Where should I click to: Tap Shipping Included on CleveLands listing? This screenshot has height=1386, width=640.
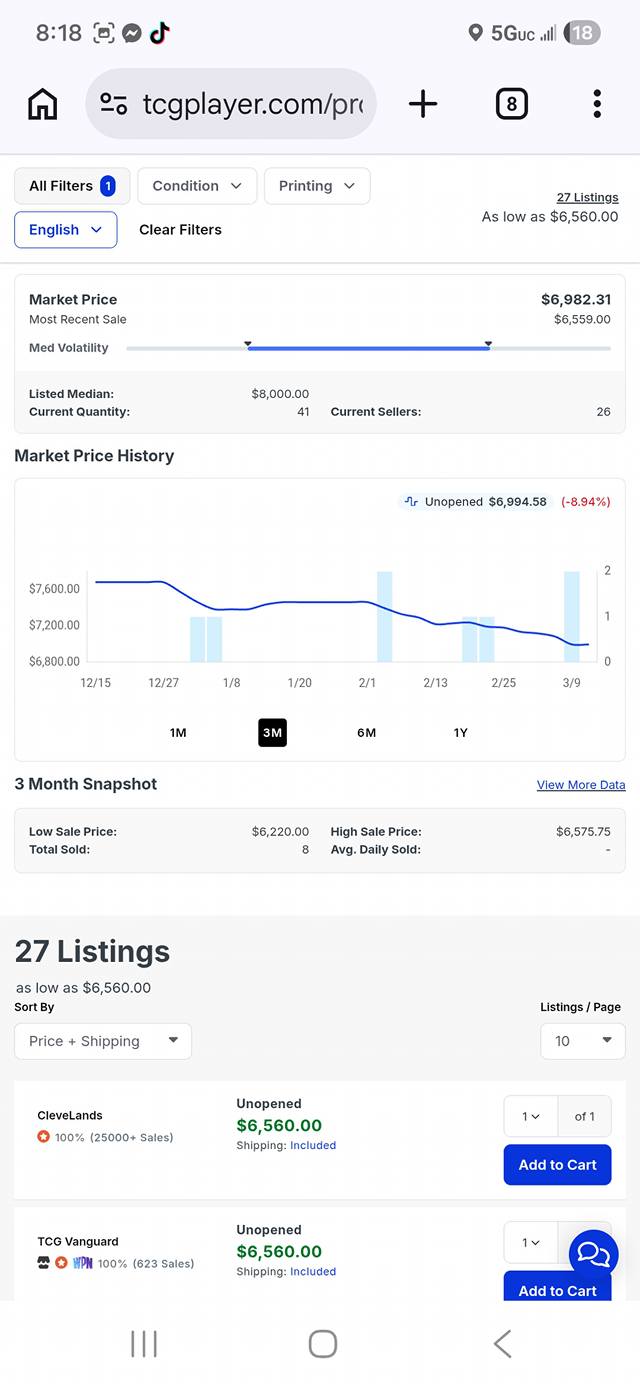[x=286, y=1146]
